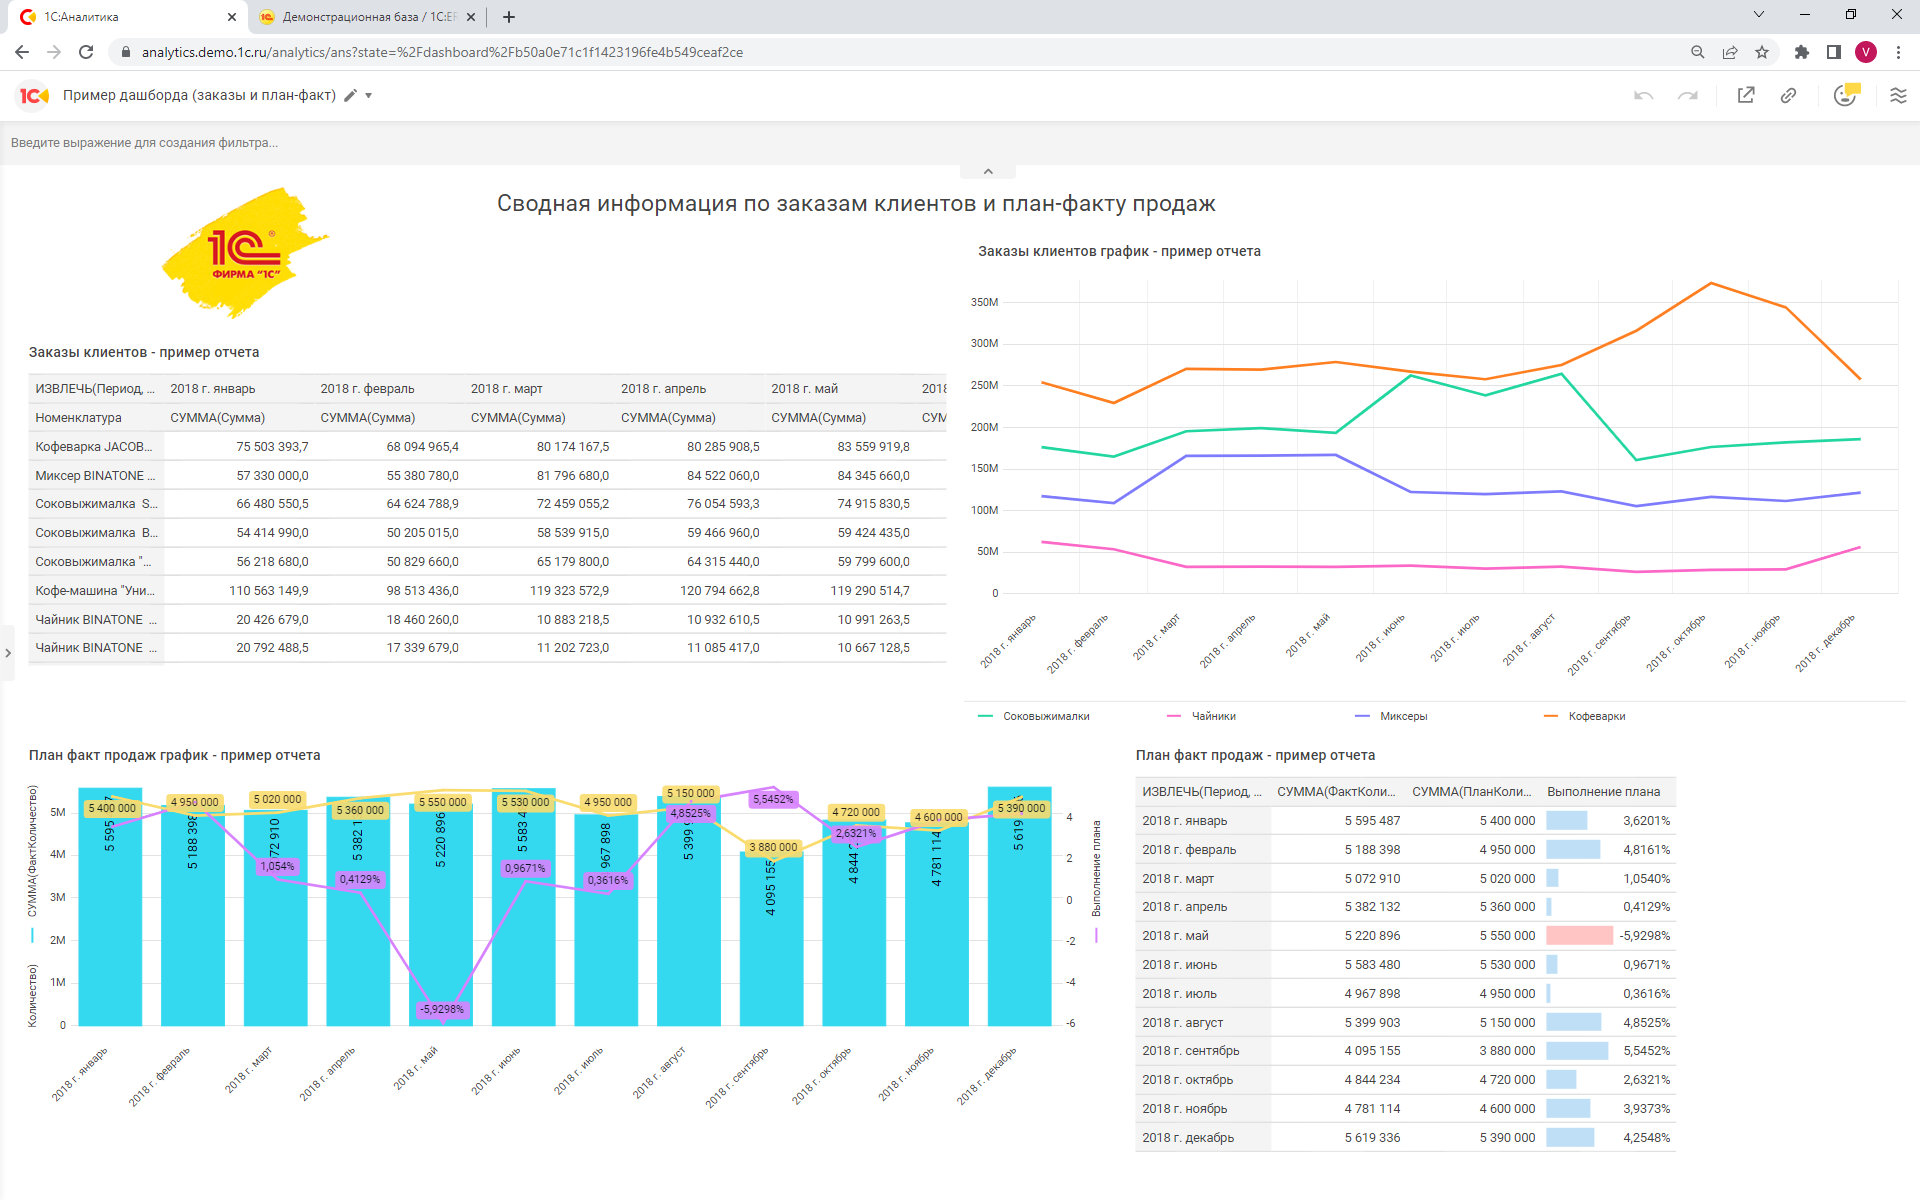Click the pencil edit icon beside dashboard title

350,95
